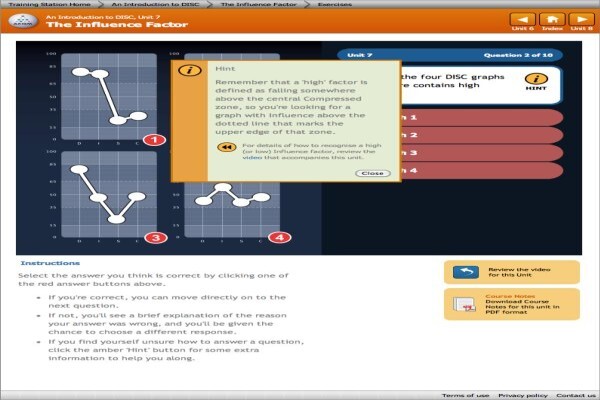This screenshot has height=400, width=600.
Task: Select graph number 4 badge
Action: (x=279, y=237)
